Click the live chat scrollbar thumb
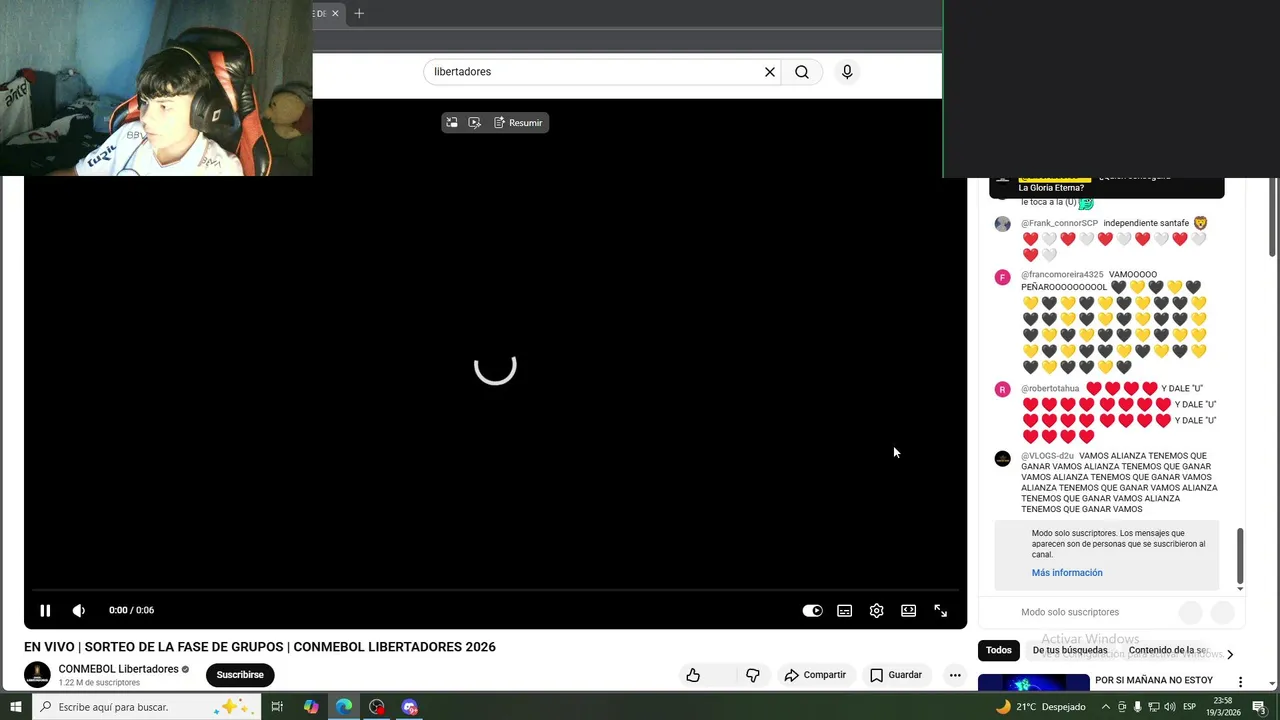 point(1240,556)
